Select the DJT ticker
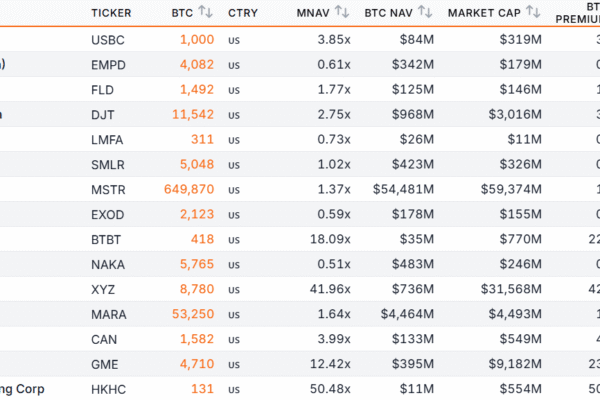Image resolution: width=600 pixels, height=400 pixels. (x=101, y=114)
